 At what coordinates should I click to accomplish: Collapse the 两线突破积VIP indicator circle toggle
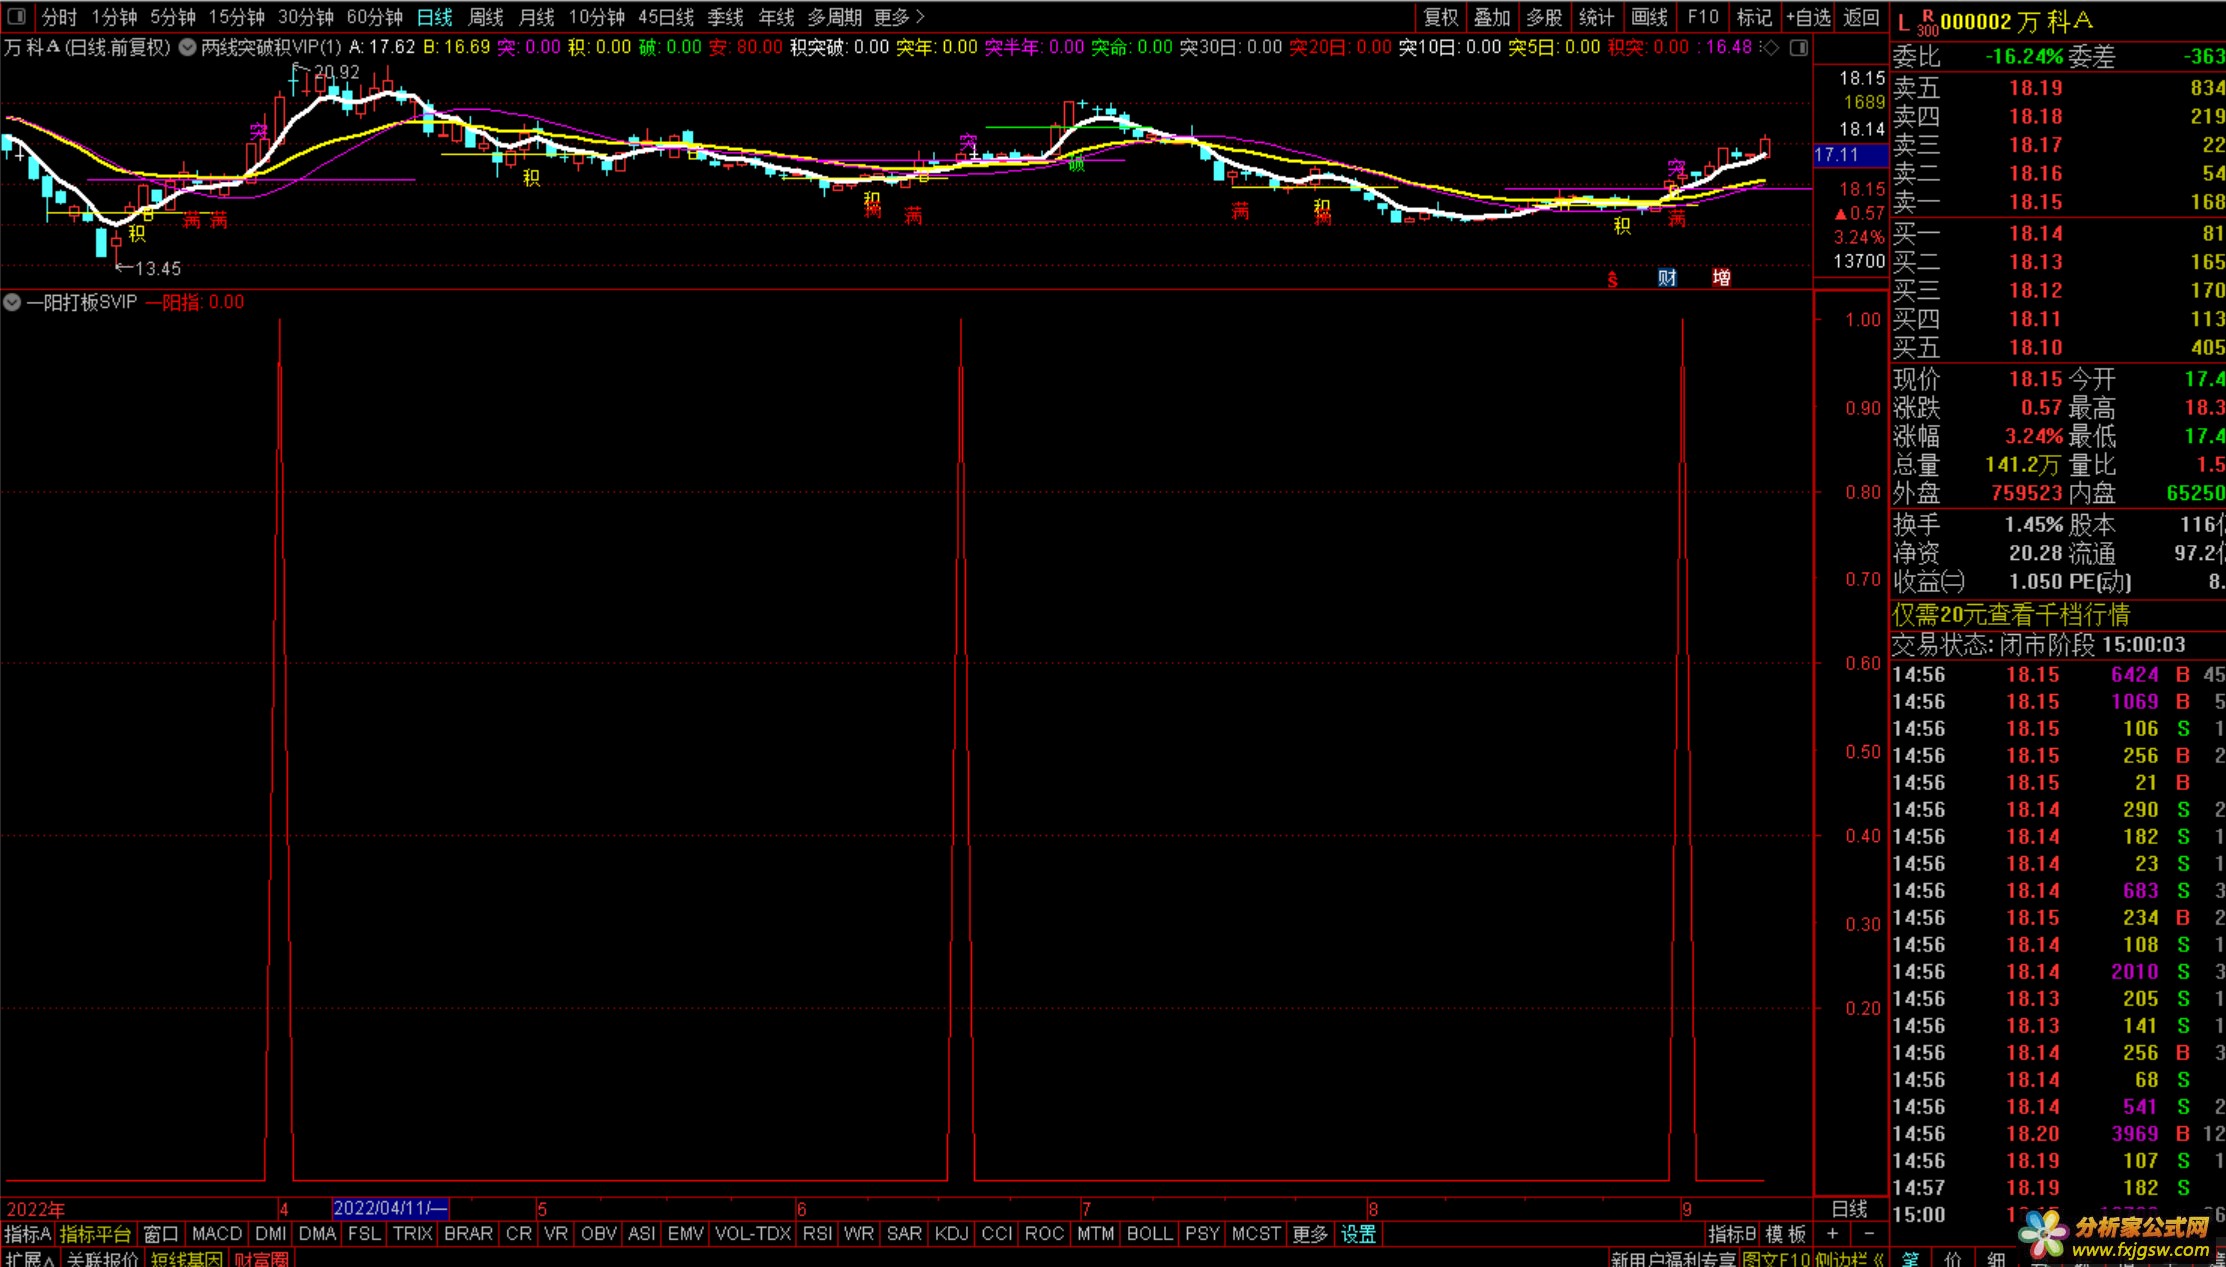click(x=187, y=47)
